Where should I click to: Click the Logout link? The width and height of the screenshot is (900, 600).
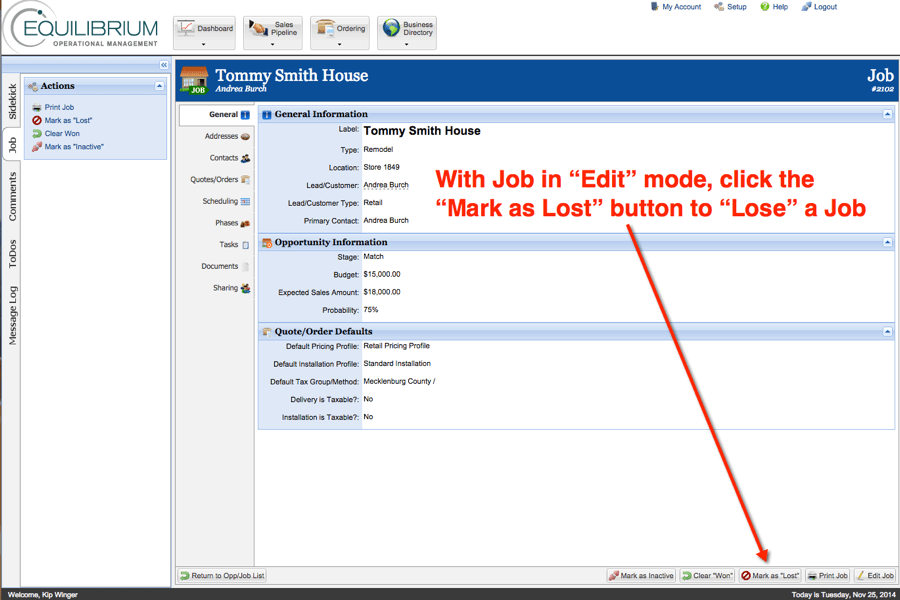point(819,7)
